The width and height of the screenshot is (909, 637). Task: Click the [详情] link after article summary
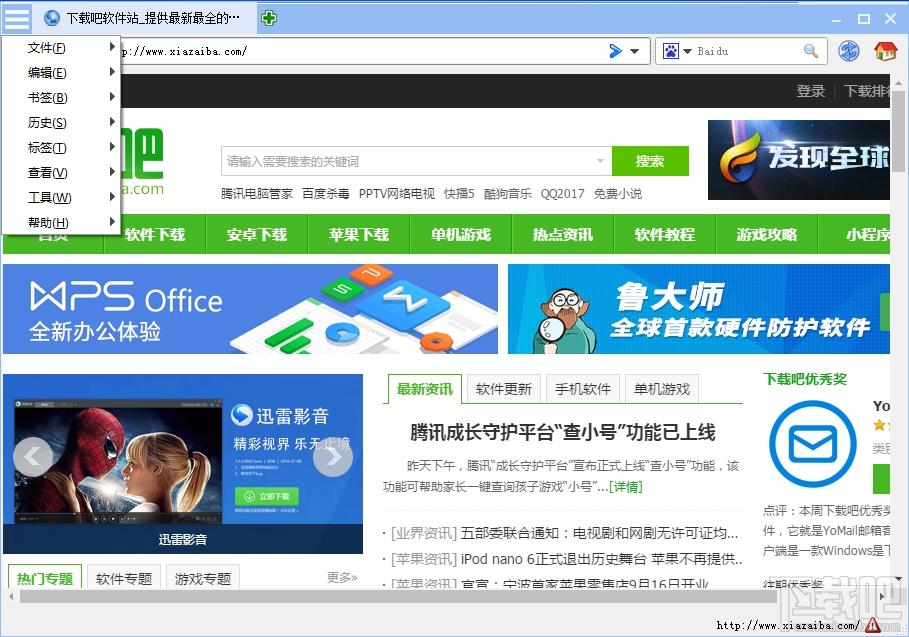(626, 486)
